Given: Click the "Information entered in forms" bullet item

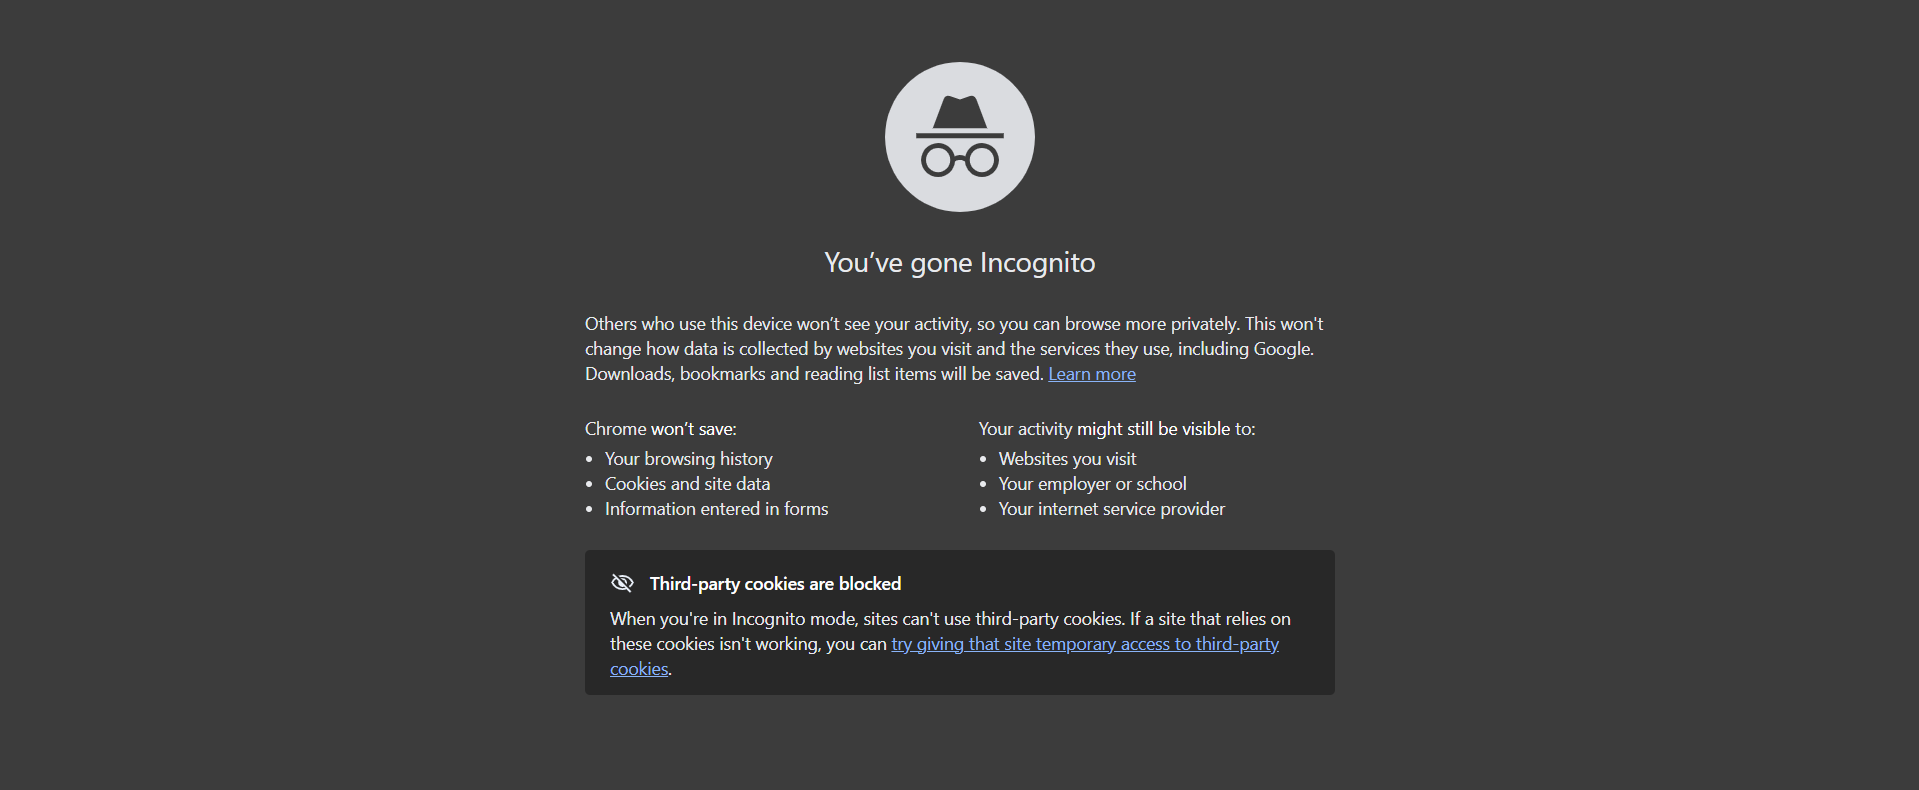Looking at the screenshot, I should coord(717,509).
